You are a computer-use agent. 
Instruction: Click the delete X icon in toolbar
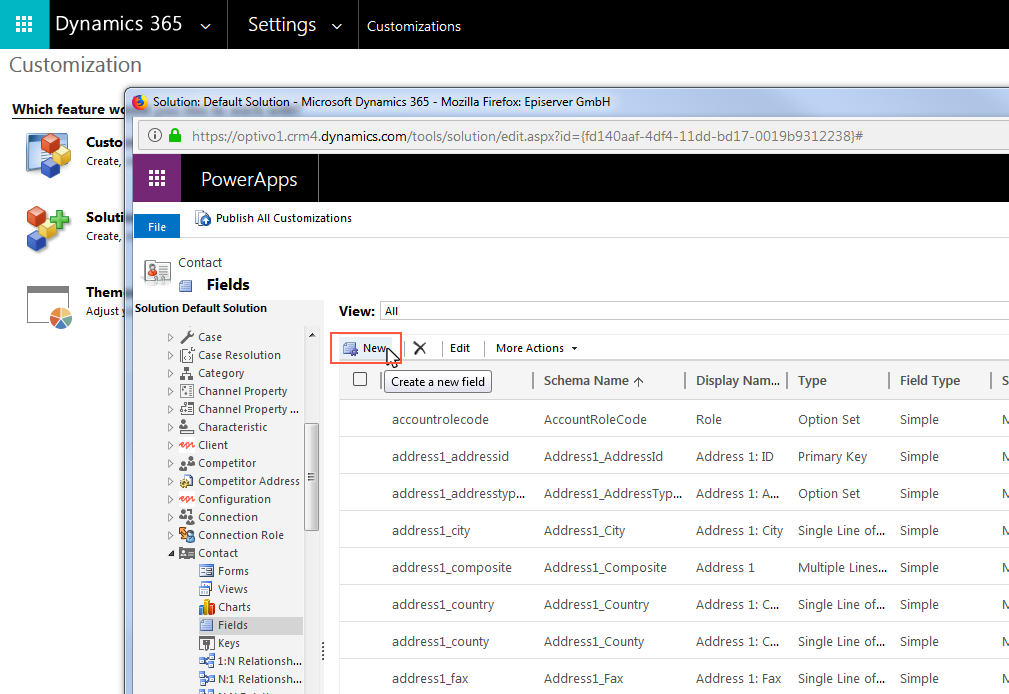pos(420,348)
